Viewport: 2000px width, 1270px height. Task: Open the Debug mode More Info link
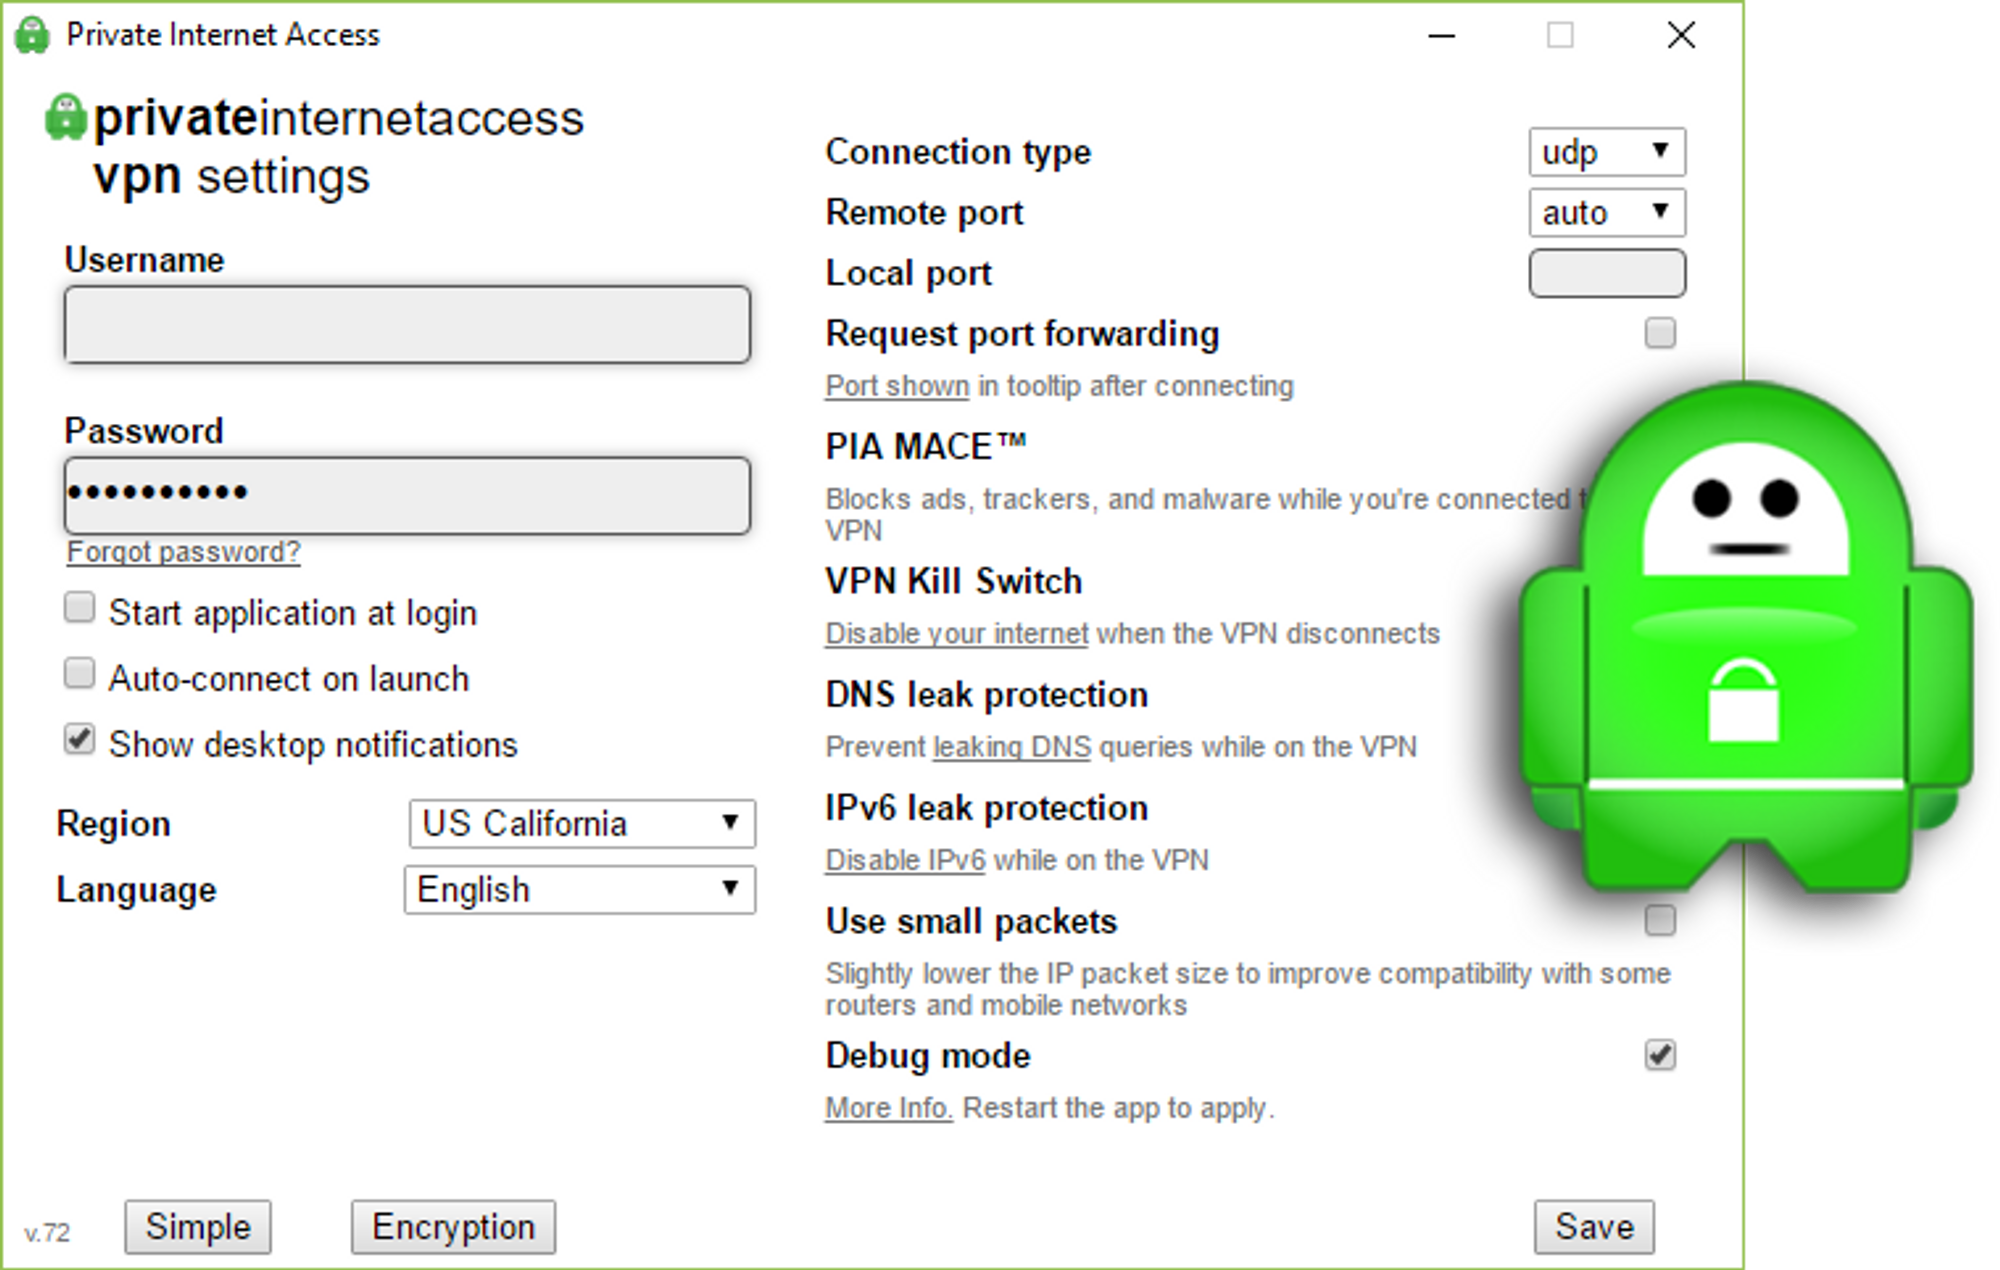click(x=888, y=1108)
